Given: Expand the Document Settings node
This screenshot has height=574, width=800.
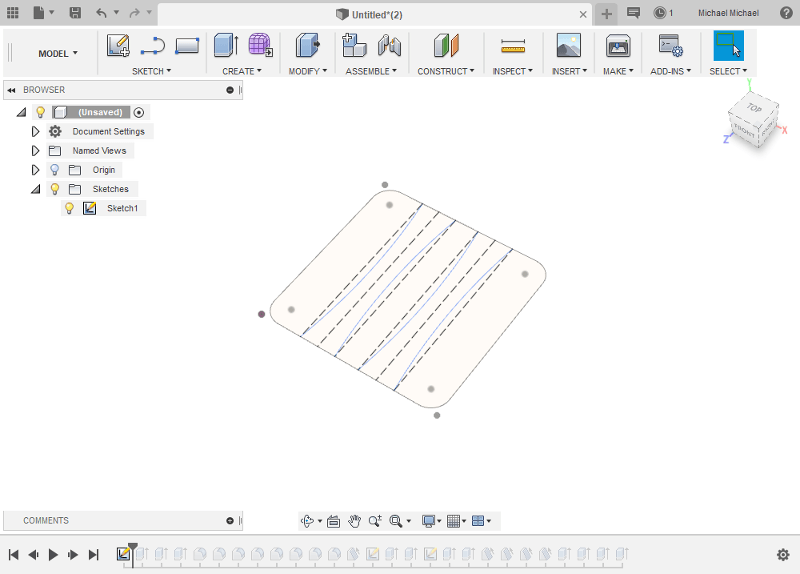Looking at the screenshot, I should pyautogui.click(x=35, y=132).
